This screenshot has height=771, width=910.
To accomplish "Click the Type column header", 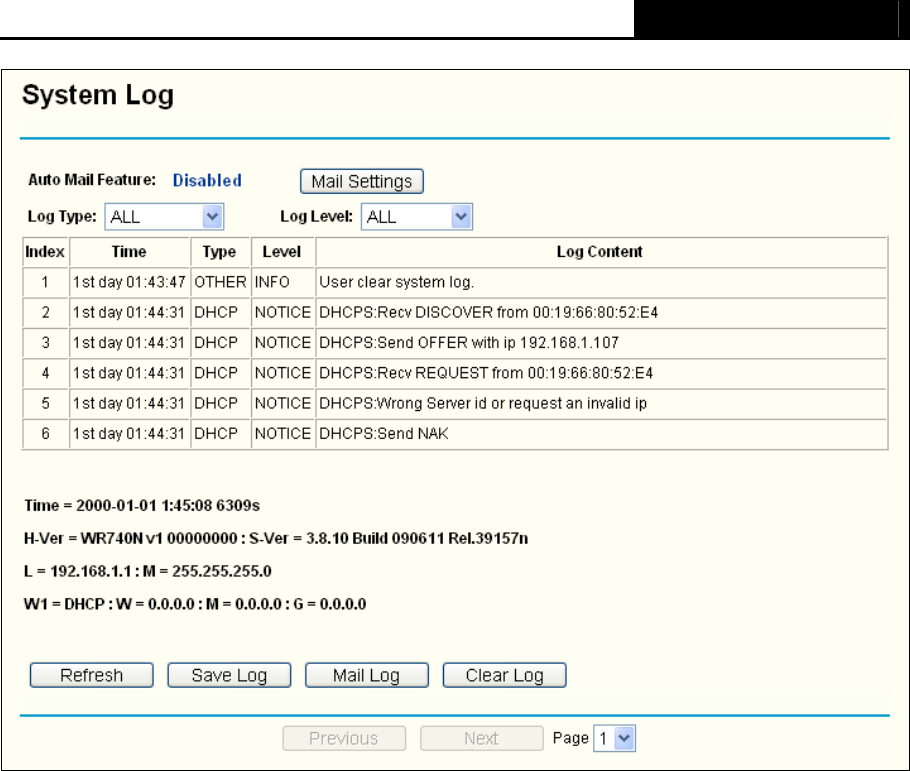I will pos(219,252).
